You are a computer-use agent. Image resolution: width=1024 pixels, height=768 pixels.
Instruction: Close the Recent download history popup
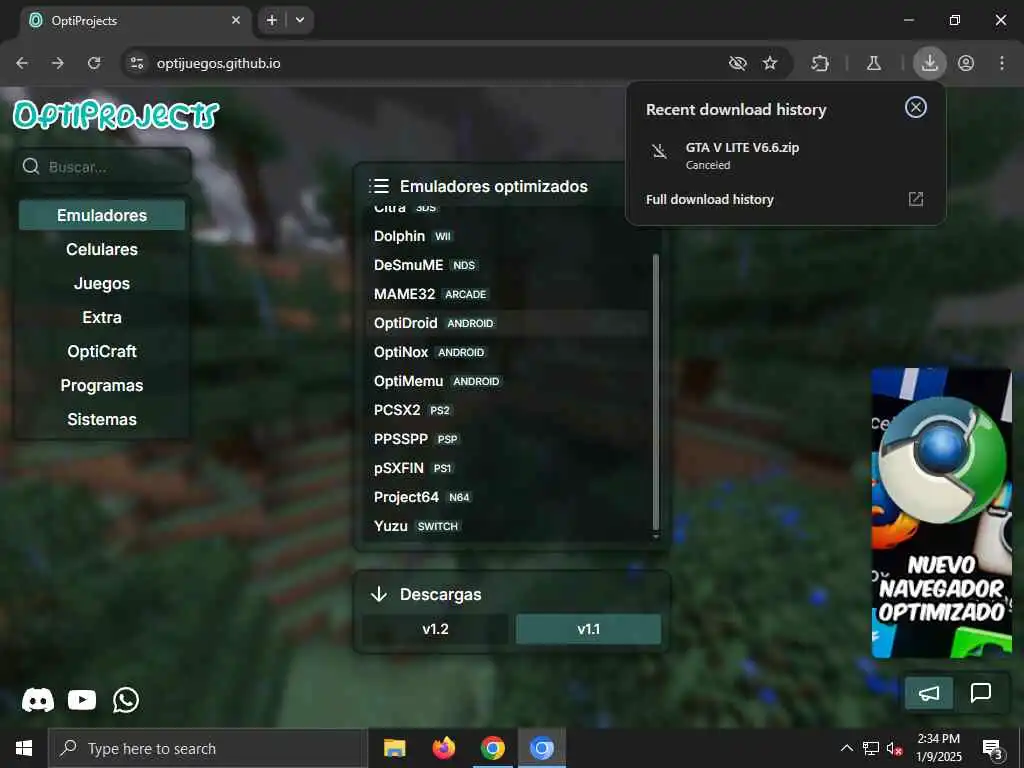pos(916,107)
